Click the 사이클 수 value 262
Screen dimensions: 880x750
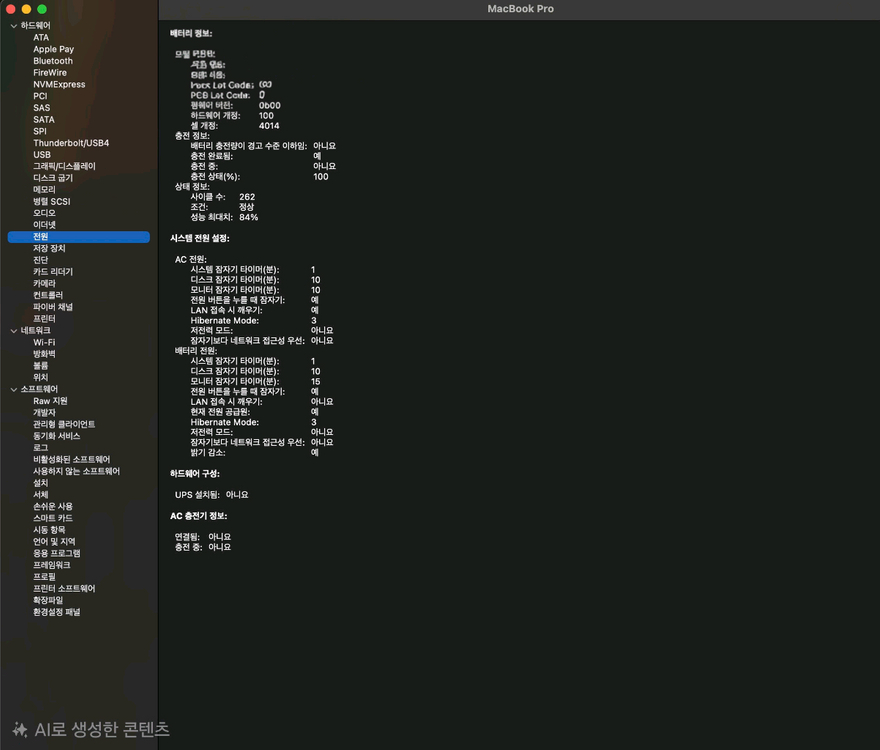[x=247, y=197]
